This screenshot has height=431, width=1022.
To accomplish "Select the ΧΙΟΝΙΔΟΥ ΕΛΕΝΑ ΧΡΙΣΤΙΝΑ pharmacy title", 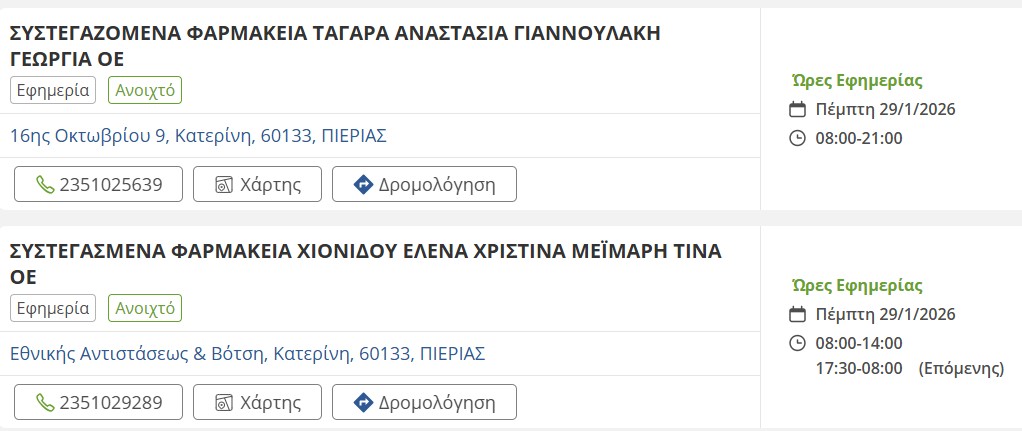I will tap(365, 263).
